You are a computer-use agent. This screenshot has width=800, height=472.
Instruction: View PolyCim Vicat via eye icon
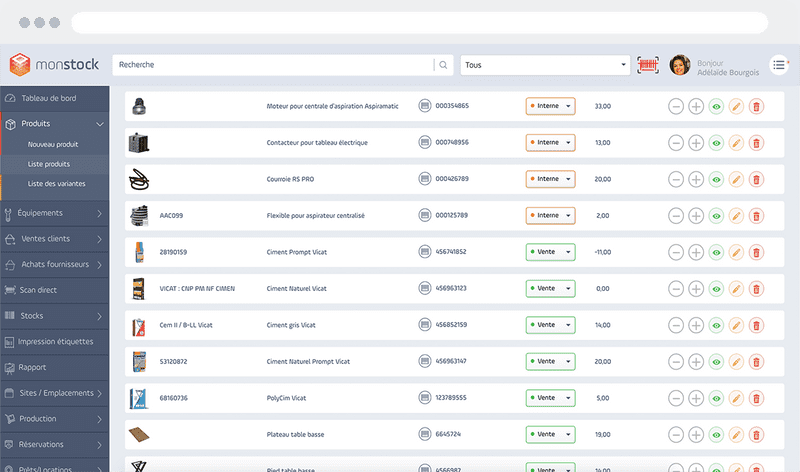coord(716,398)
